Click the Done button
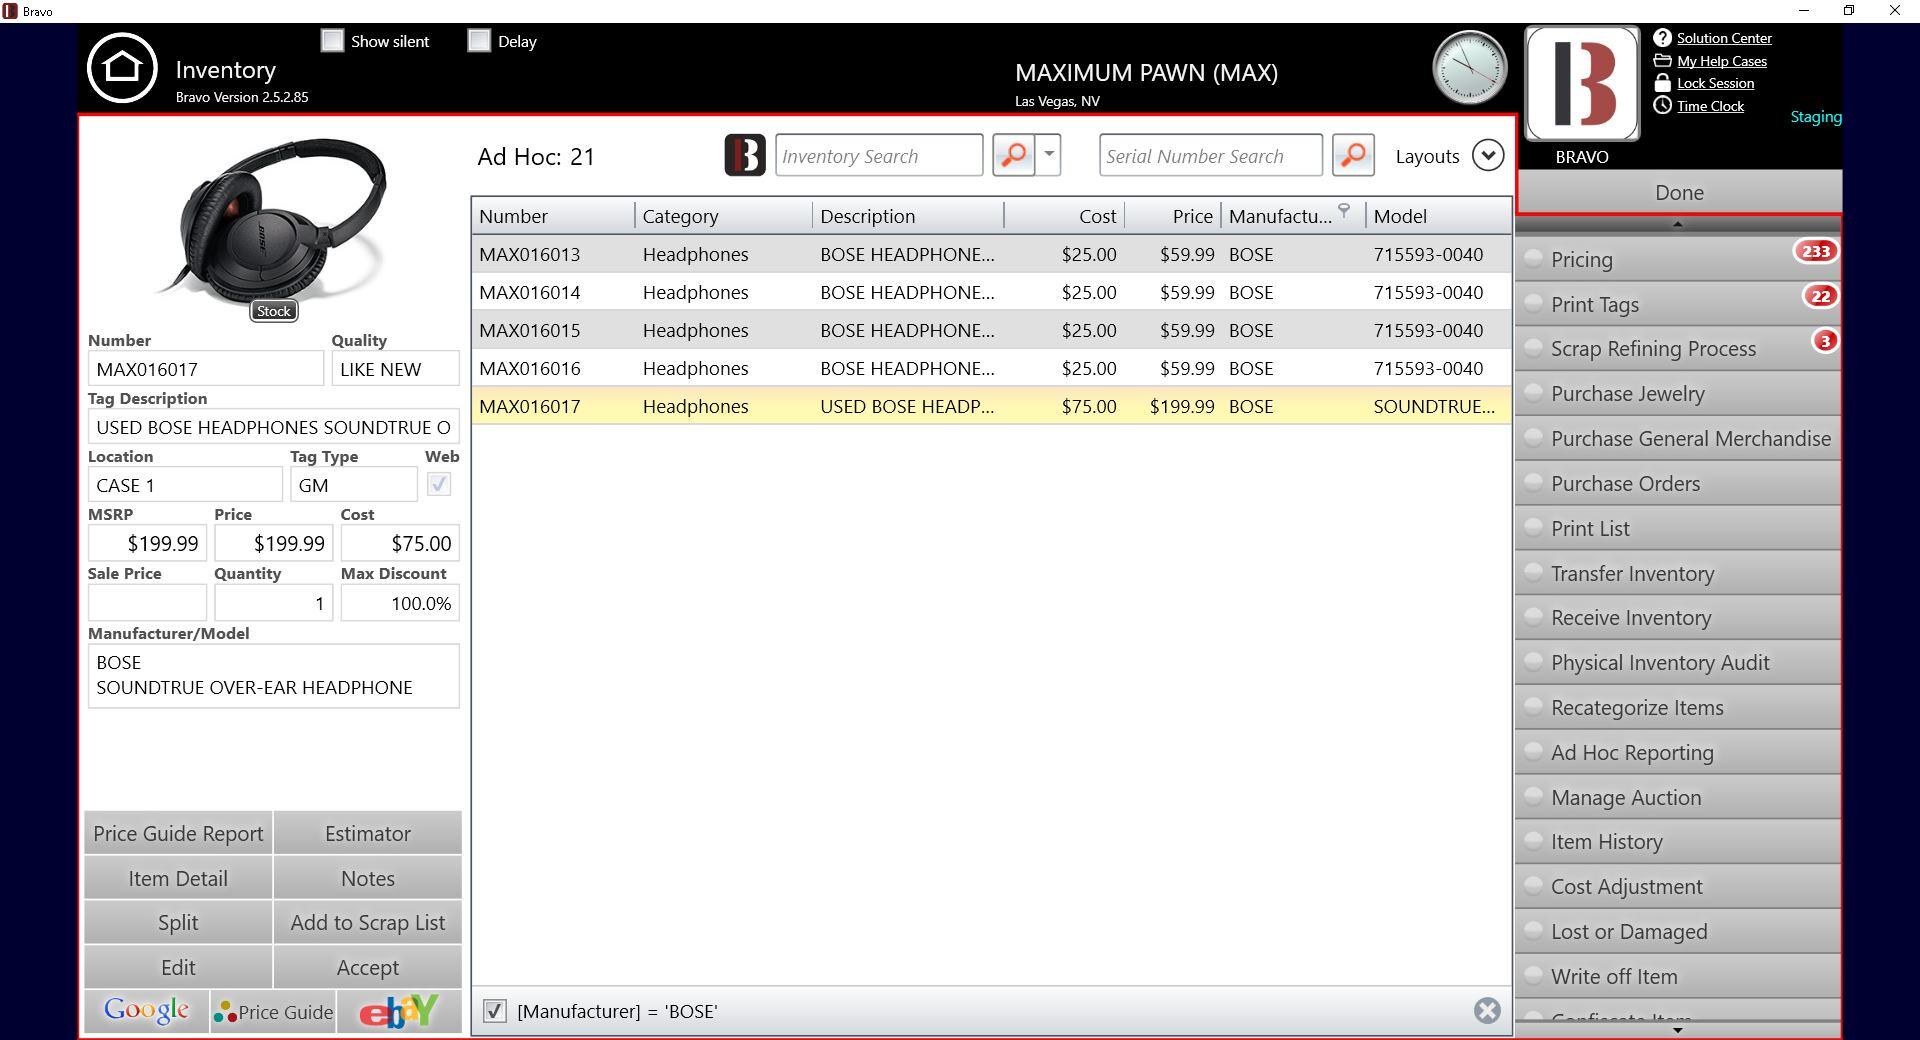Image resolution: width=1920 pixels, height=1040 pixels. (x=1679, y=192)
